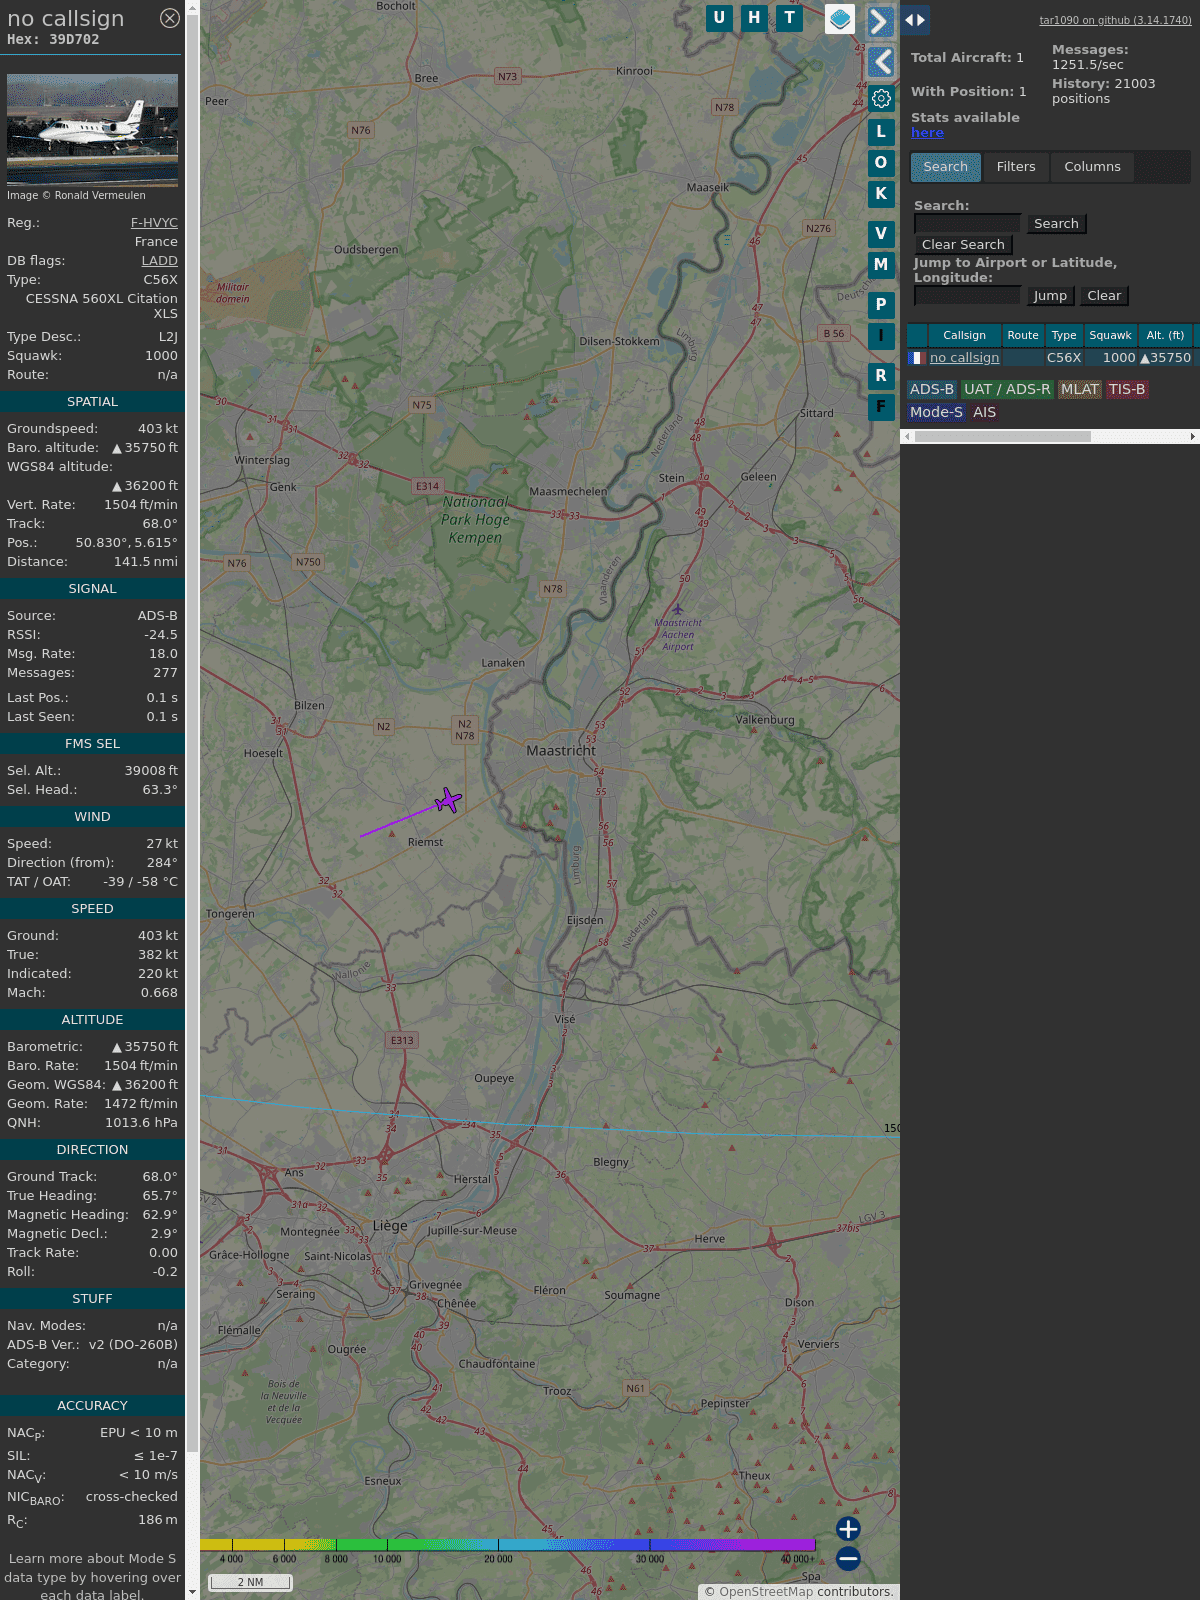
Task: Click the TIS-B source legend
Action: (x=1127, y=390)
